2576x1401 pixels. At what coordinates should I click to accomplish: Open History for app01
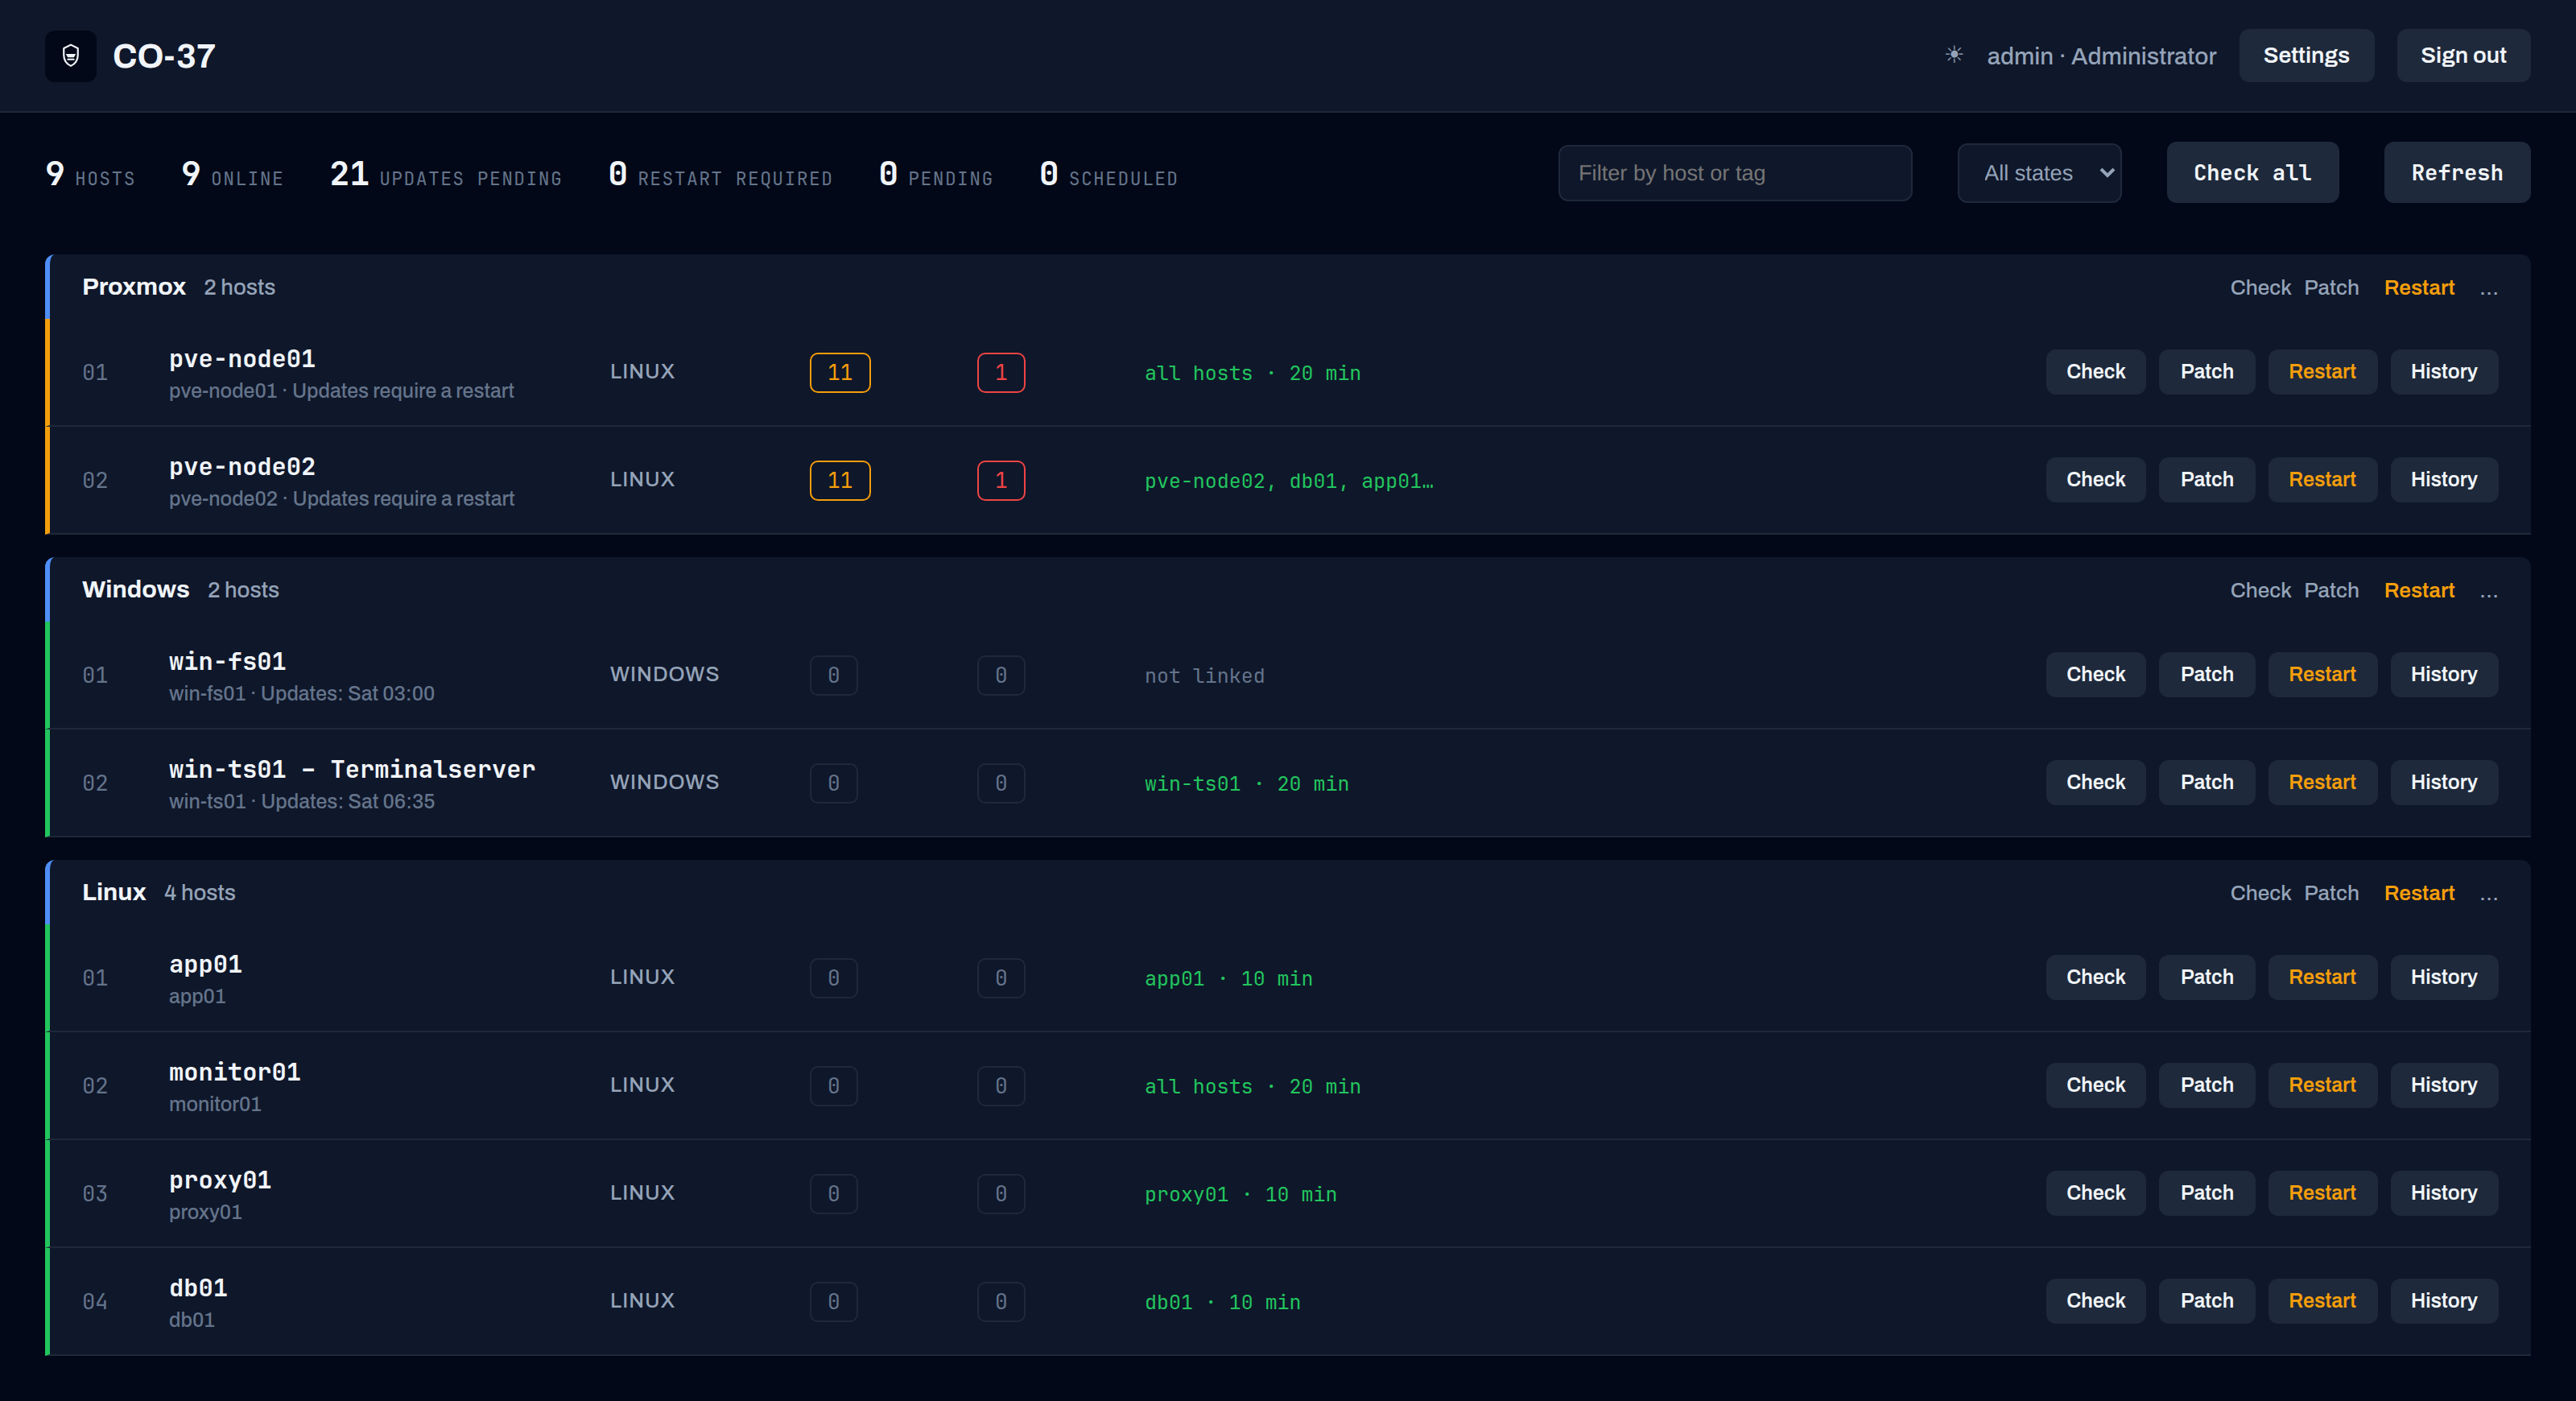point(2443,978)
